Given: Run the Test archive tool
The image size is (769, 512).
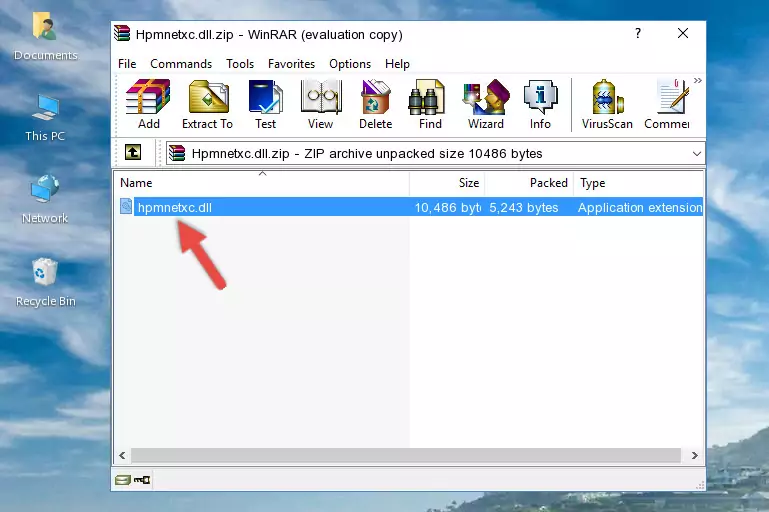Looking at the screenshot, I should click(x=265, y=104).
